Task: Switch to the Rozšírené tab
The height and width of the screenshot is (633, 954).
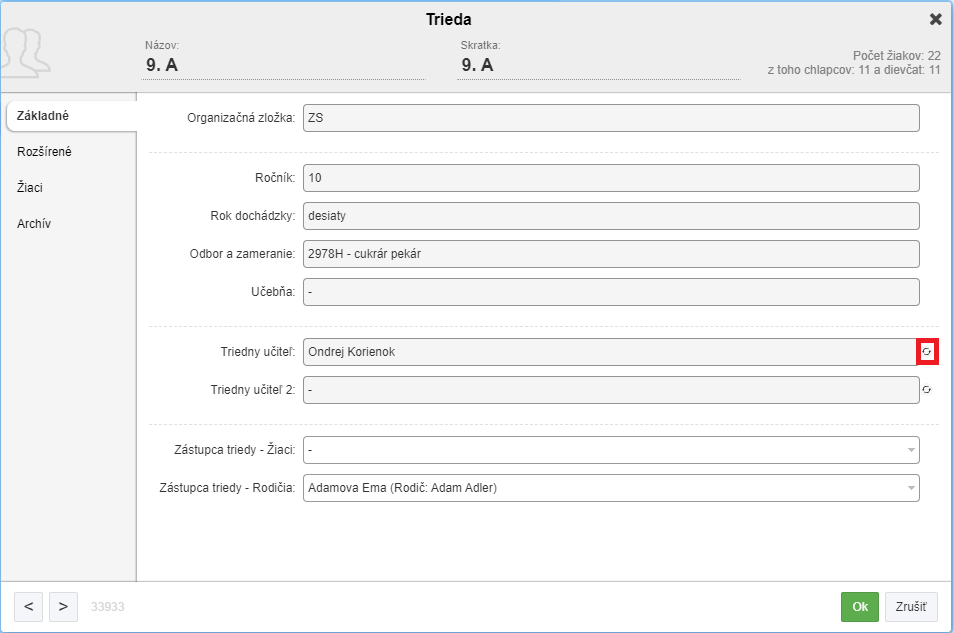Action: (x=44, y=152)
